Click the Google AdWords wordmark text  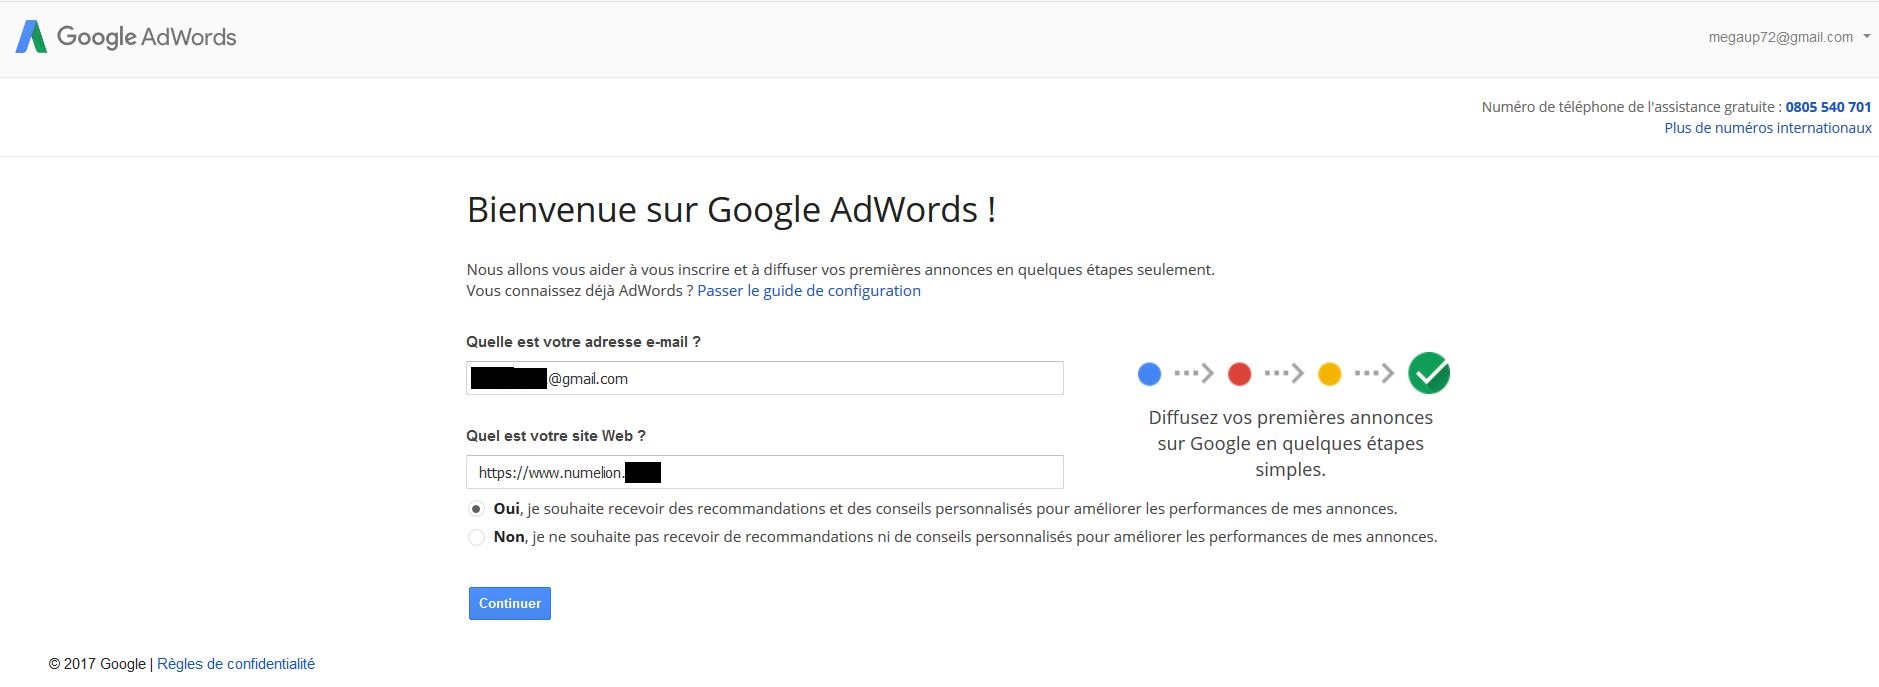click(147, 37)
